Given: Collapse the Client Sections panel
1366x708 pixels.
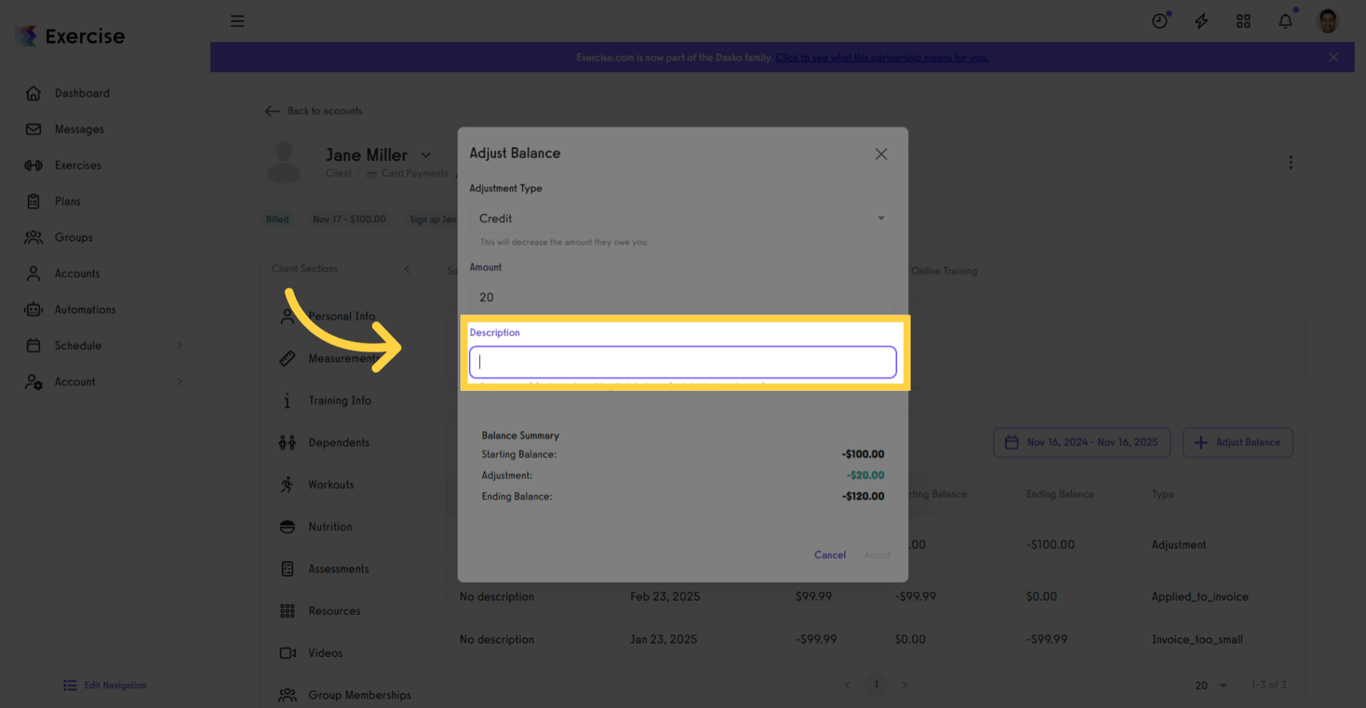Looking at the screenshot, I should coord(407,269).
